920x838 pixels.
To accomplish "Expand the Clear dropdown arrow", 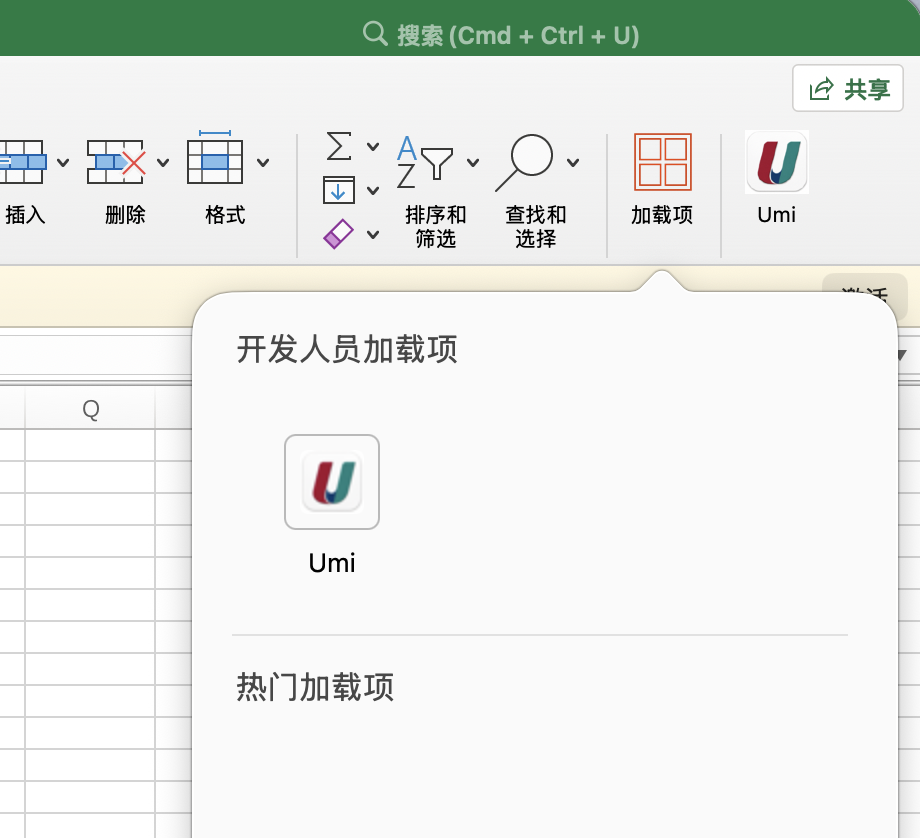I will point(373,235).
